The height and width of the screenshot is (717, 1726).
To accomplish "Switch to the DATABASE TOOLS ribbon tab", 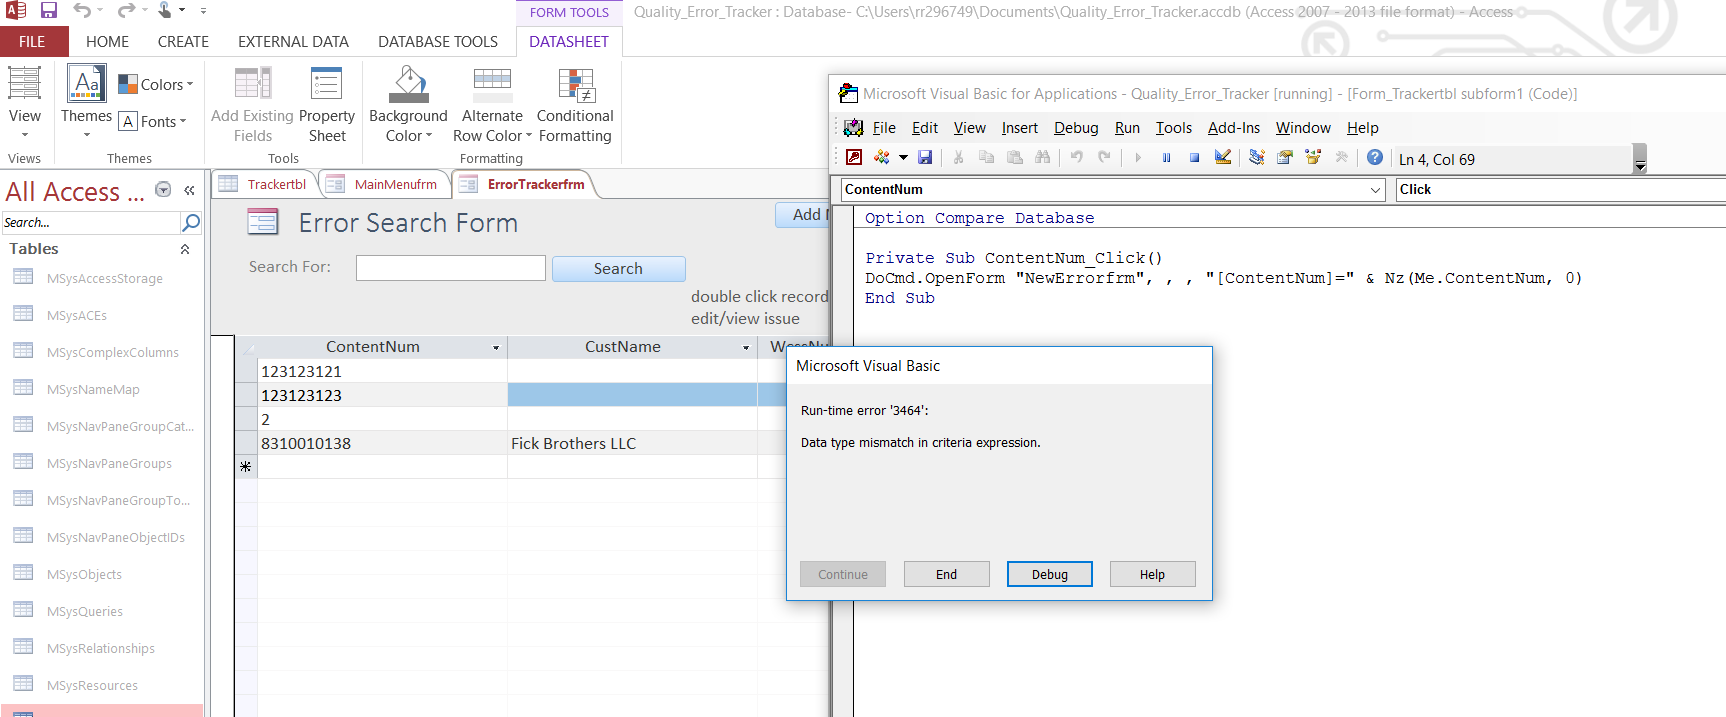I will pos(438,42).
